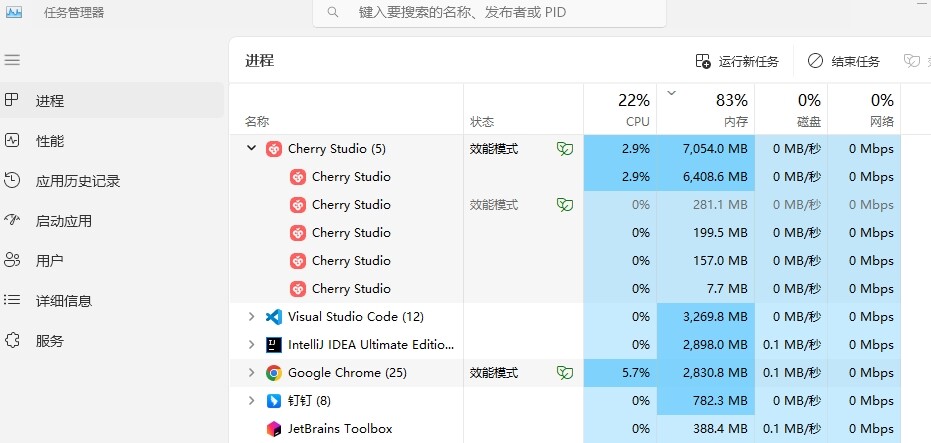
Task: Click the 结束任务 button
Action: pyautogui.click(x=844, y=61)
